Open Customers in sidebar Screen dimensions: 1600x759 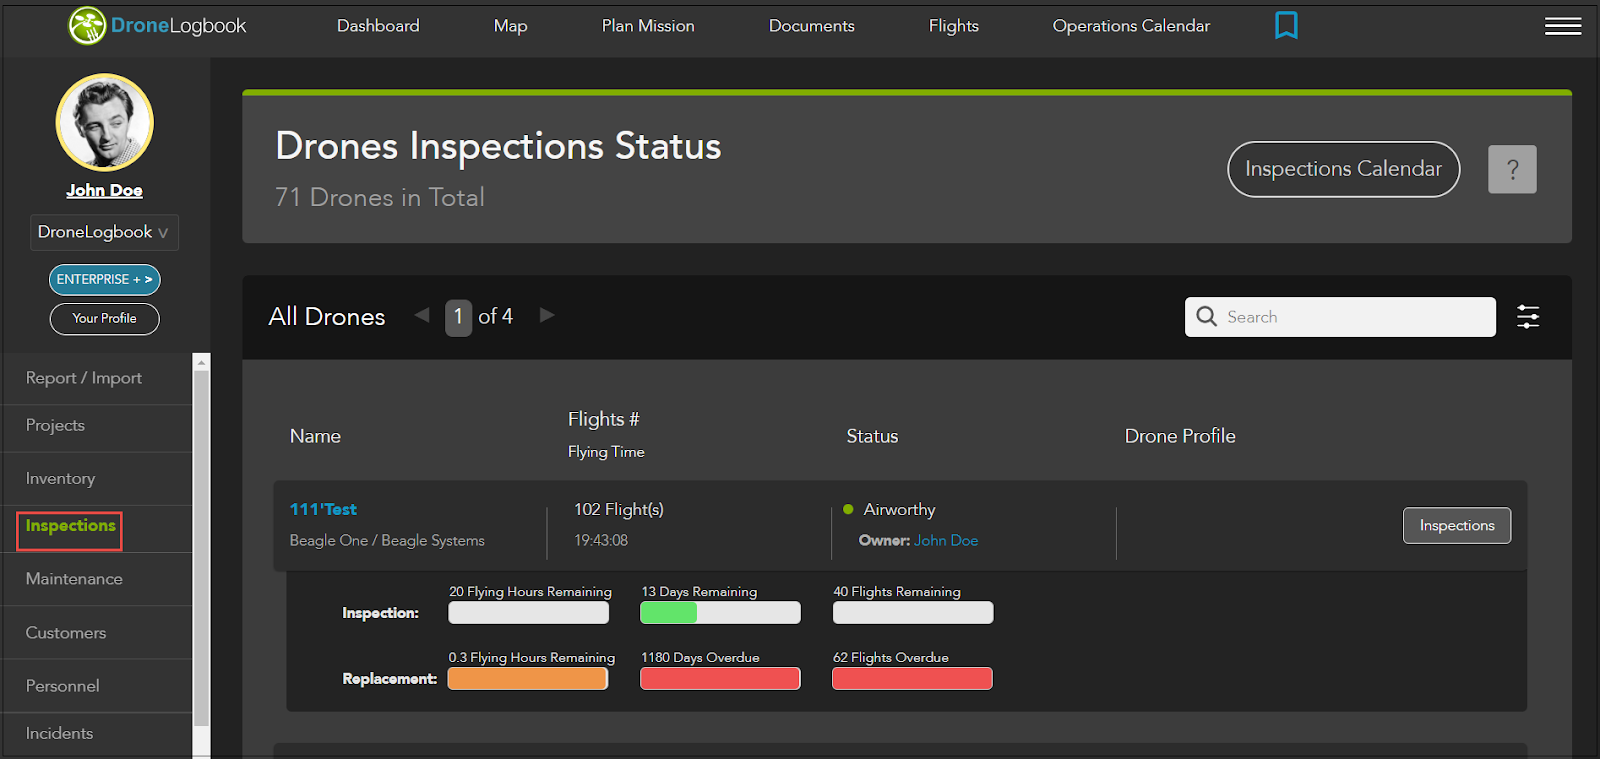(66, 633)
